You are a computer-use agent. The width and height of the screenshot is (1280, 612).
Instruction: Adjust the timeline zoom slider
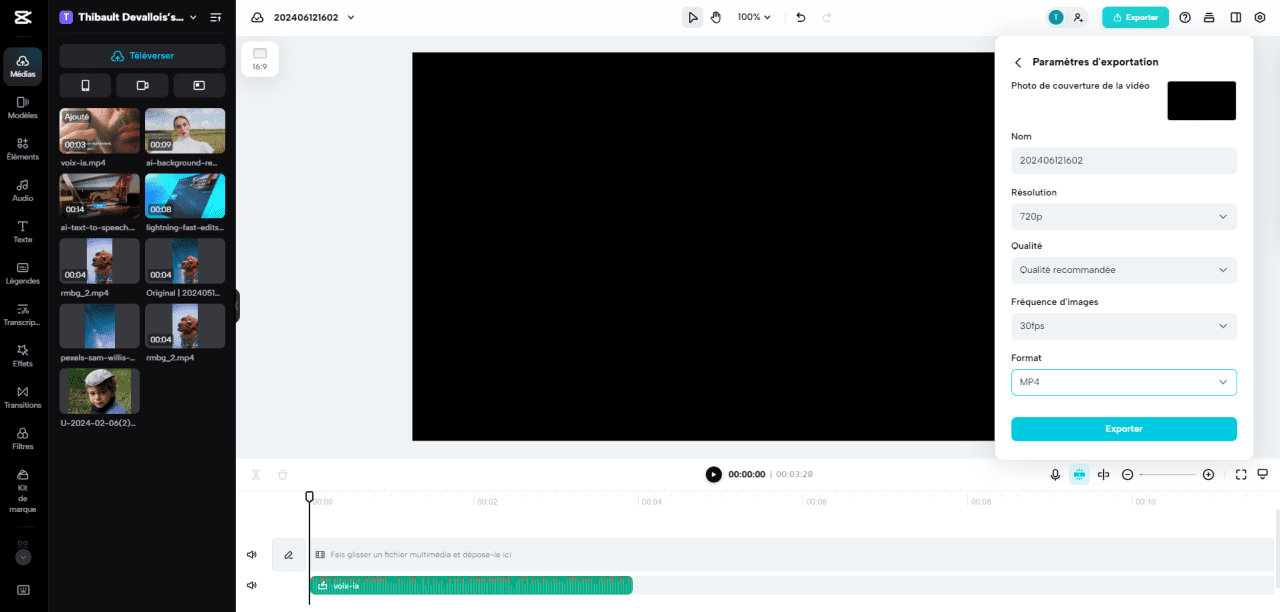tap(1168, 474)
